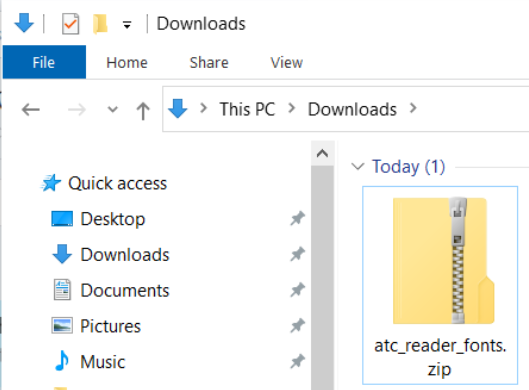The height and width of the screenshot is (390, 529).
Task: Click the Pictures landscape icon in sidebar
Action: (x=62, y=326)
